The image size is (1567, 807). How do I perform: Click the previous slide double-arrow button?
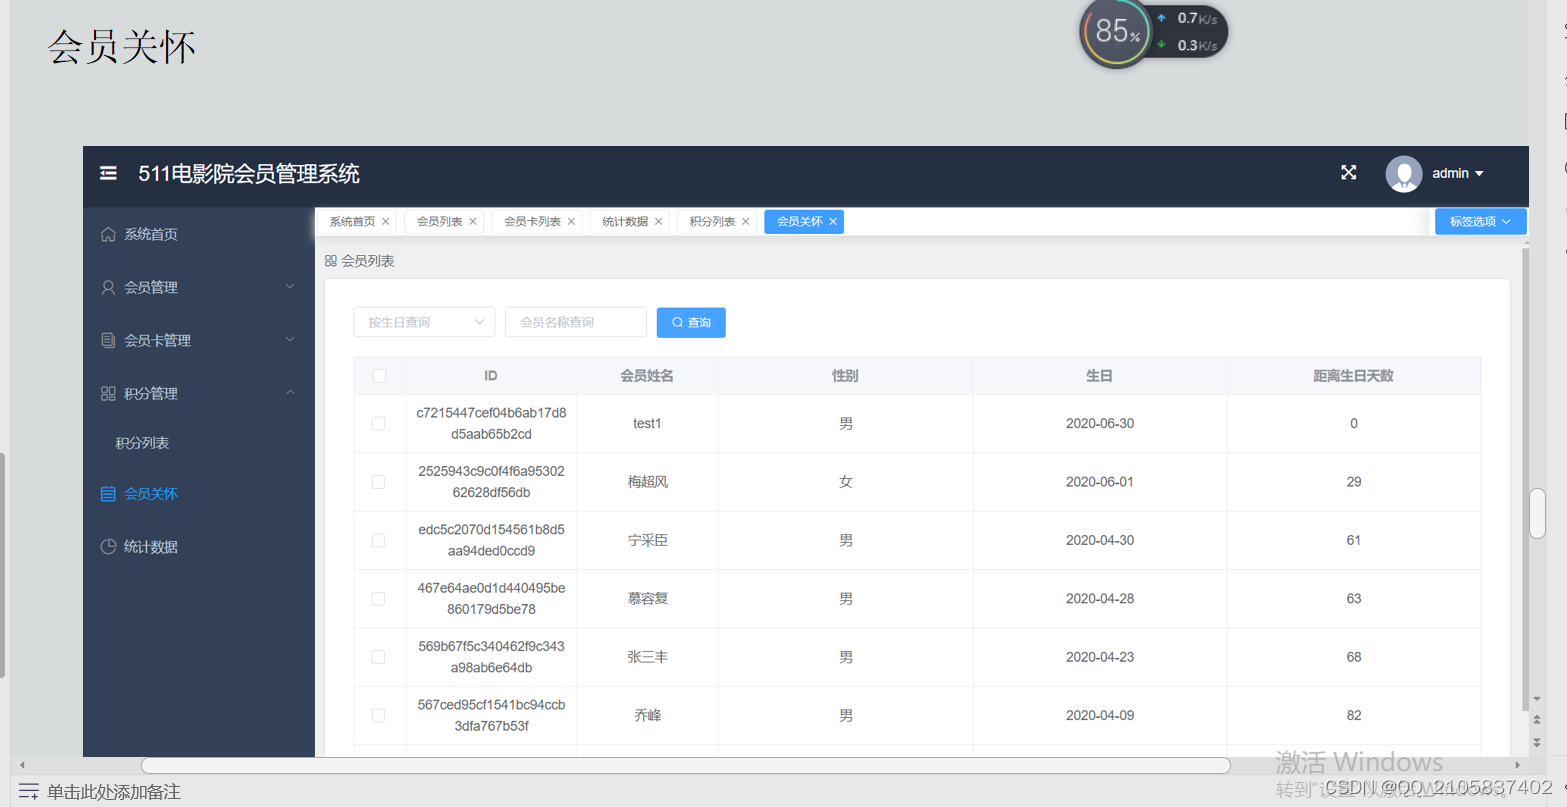1537,720
